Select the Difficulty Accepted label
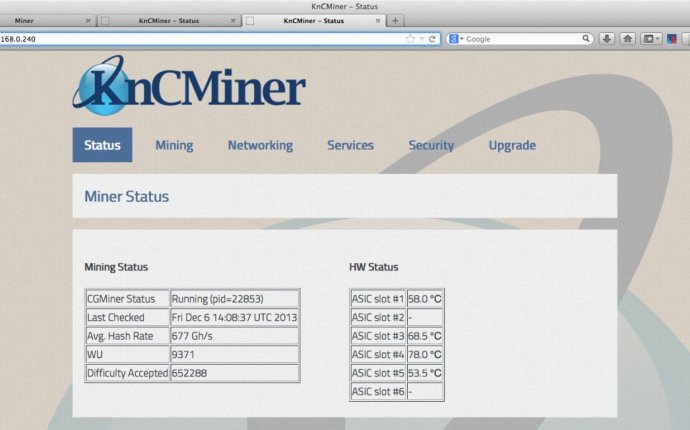 pos(127,373)
